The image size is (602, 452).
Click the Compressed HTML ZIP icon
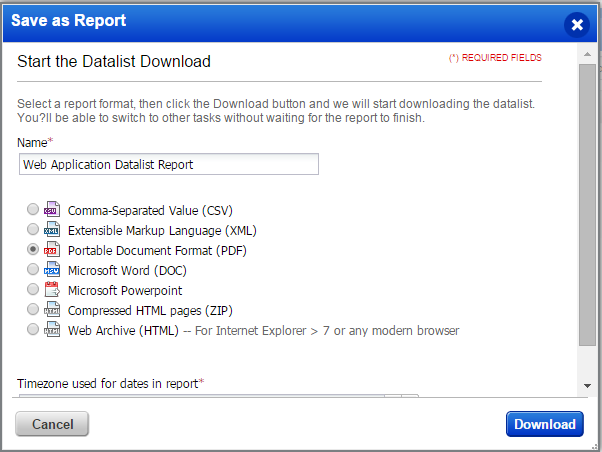(52, 309)
